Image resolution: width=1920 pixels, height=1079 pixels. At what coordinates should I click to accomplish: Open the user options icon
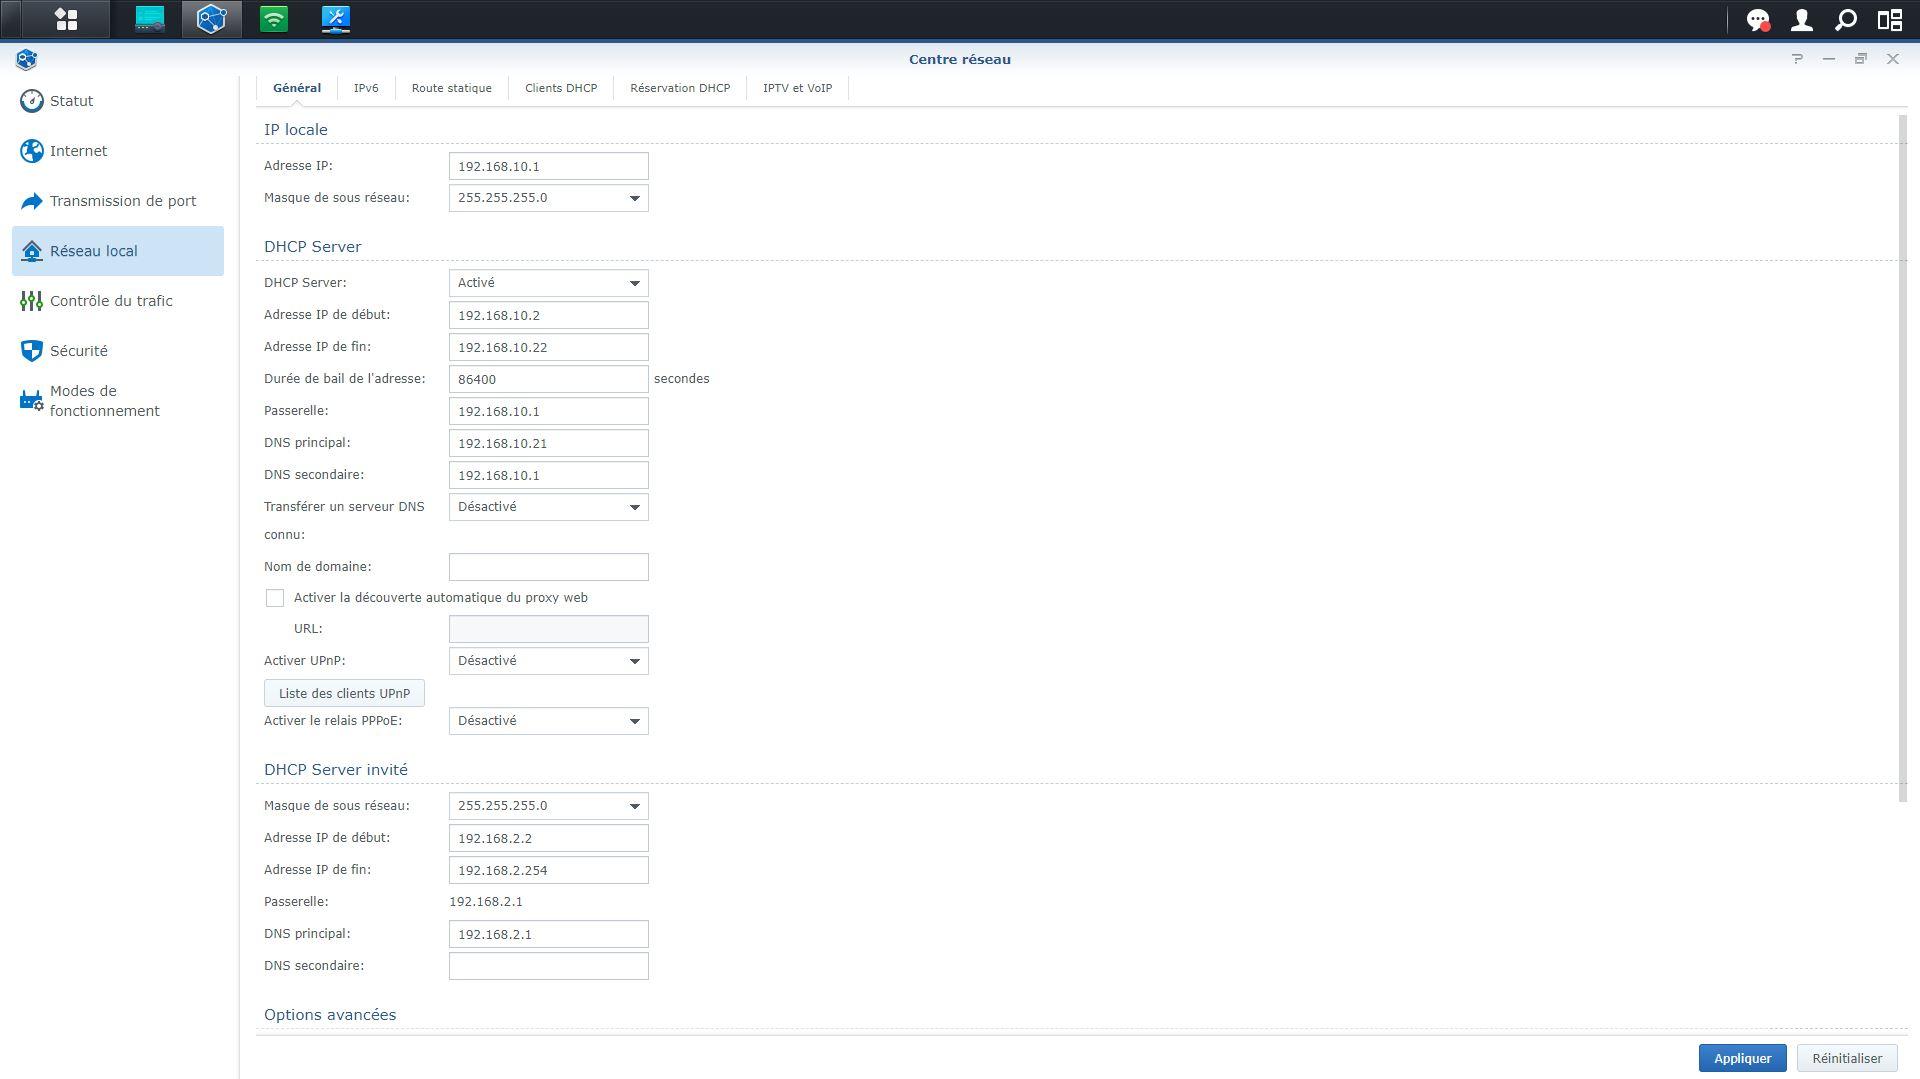click(1802, 20)
